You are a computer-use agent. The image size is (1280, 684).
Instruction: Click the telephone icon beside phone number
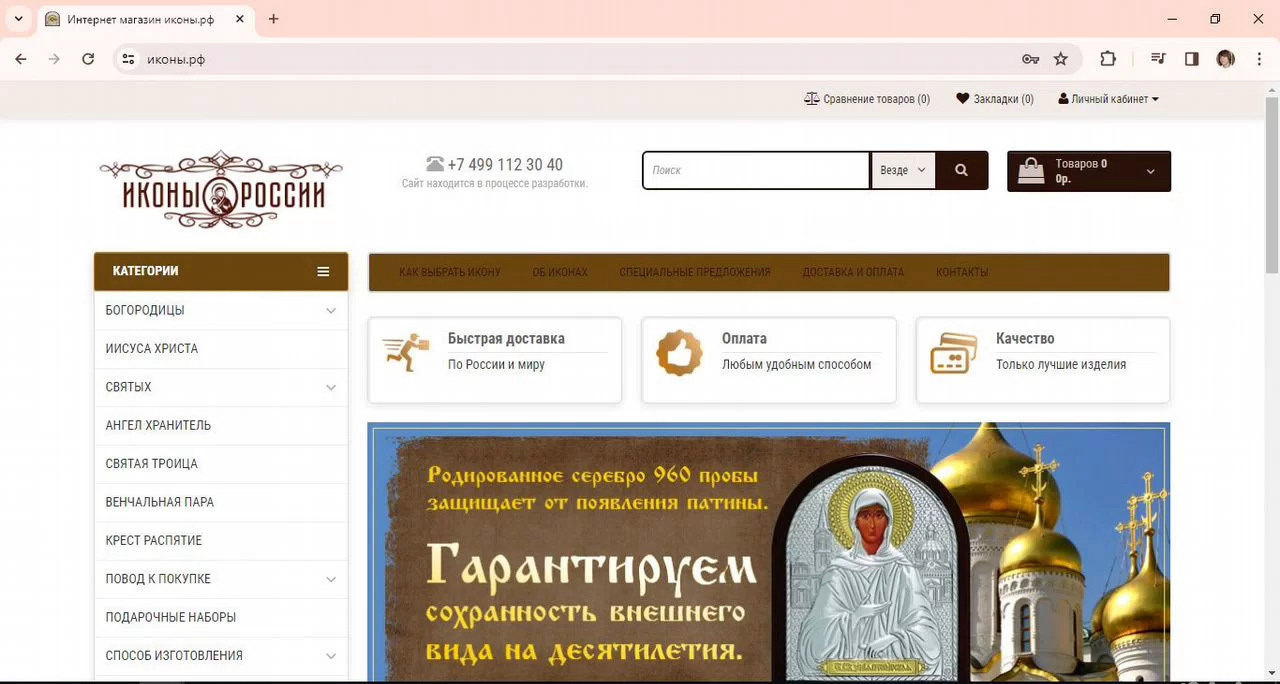[435, 164]
